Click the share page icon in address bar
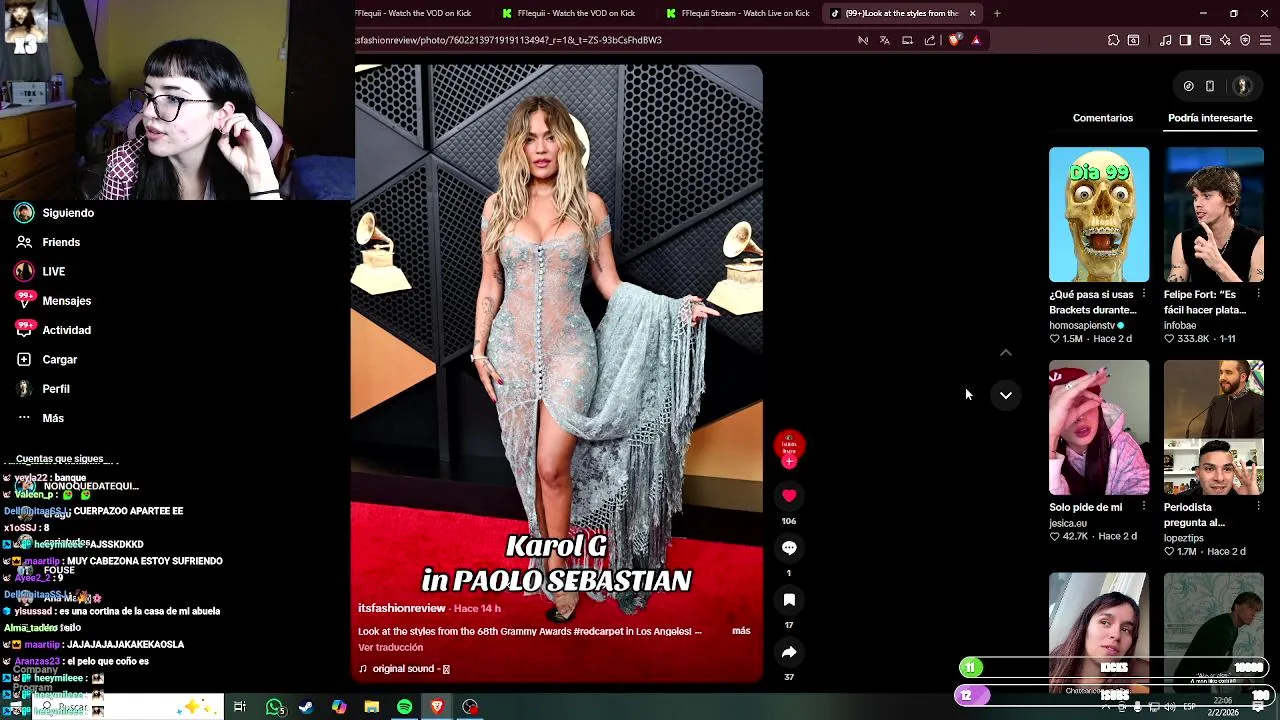The image size is (1280, 720). [x=930, y=40]
